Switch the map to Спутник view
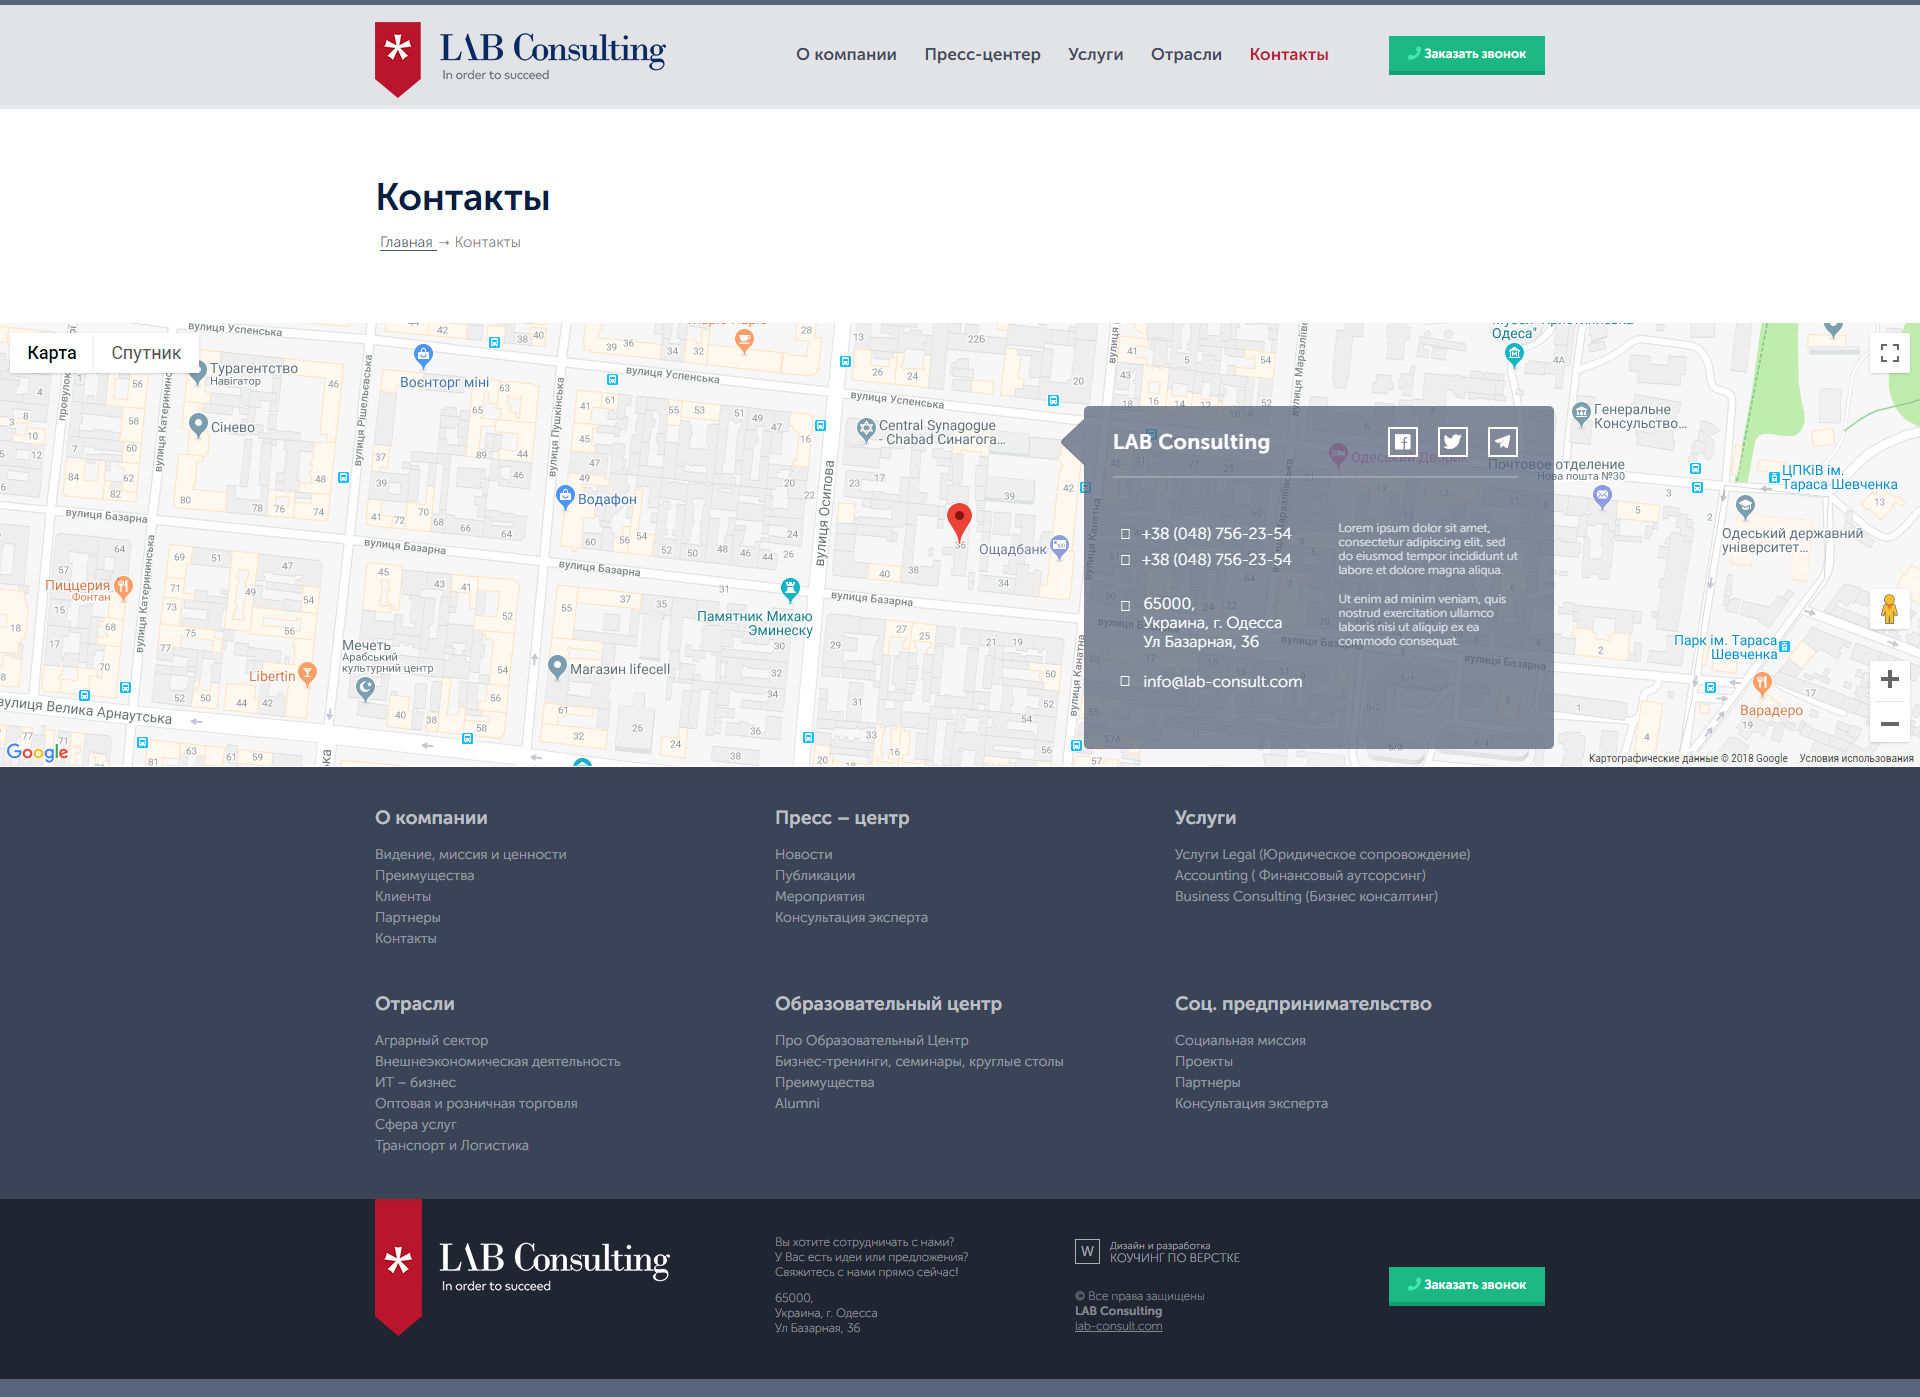 [146, 353]
